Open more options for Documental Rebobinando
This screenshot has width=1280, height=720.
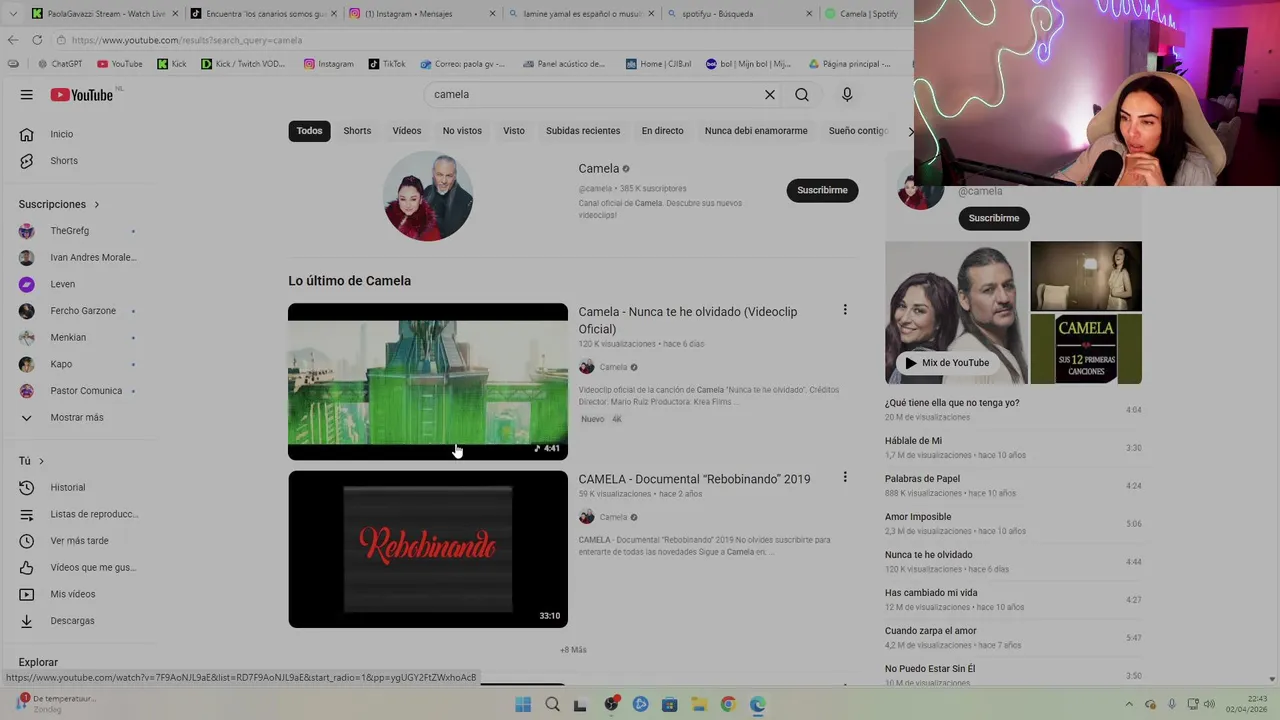(x=845, y=478)
